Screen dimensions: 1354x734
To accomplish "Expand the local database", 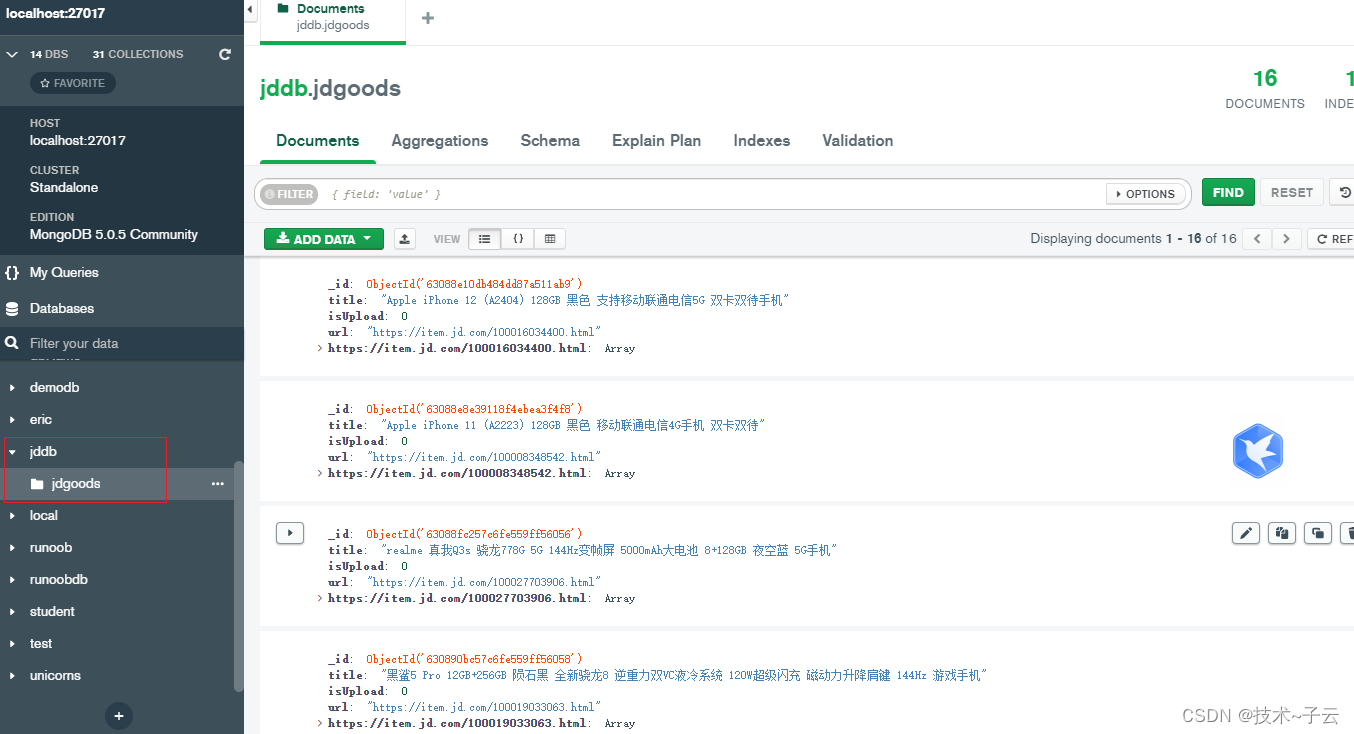I will tap(12, 516).
